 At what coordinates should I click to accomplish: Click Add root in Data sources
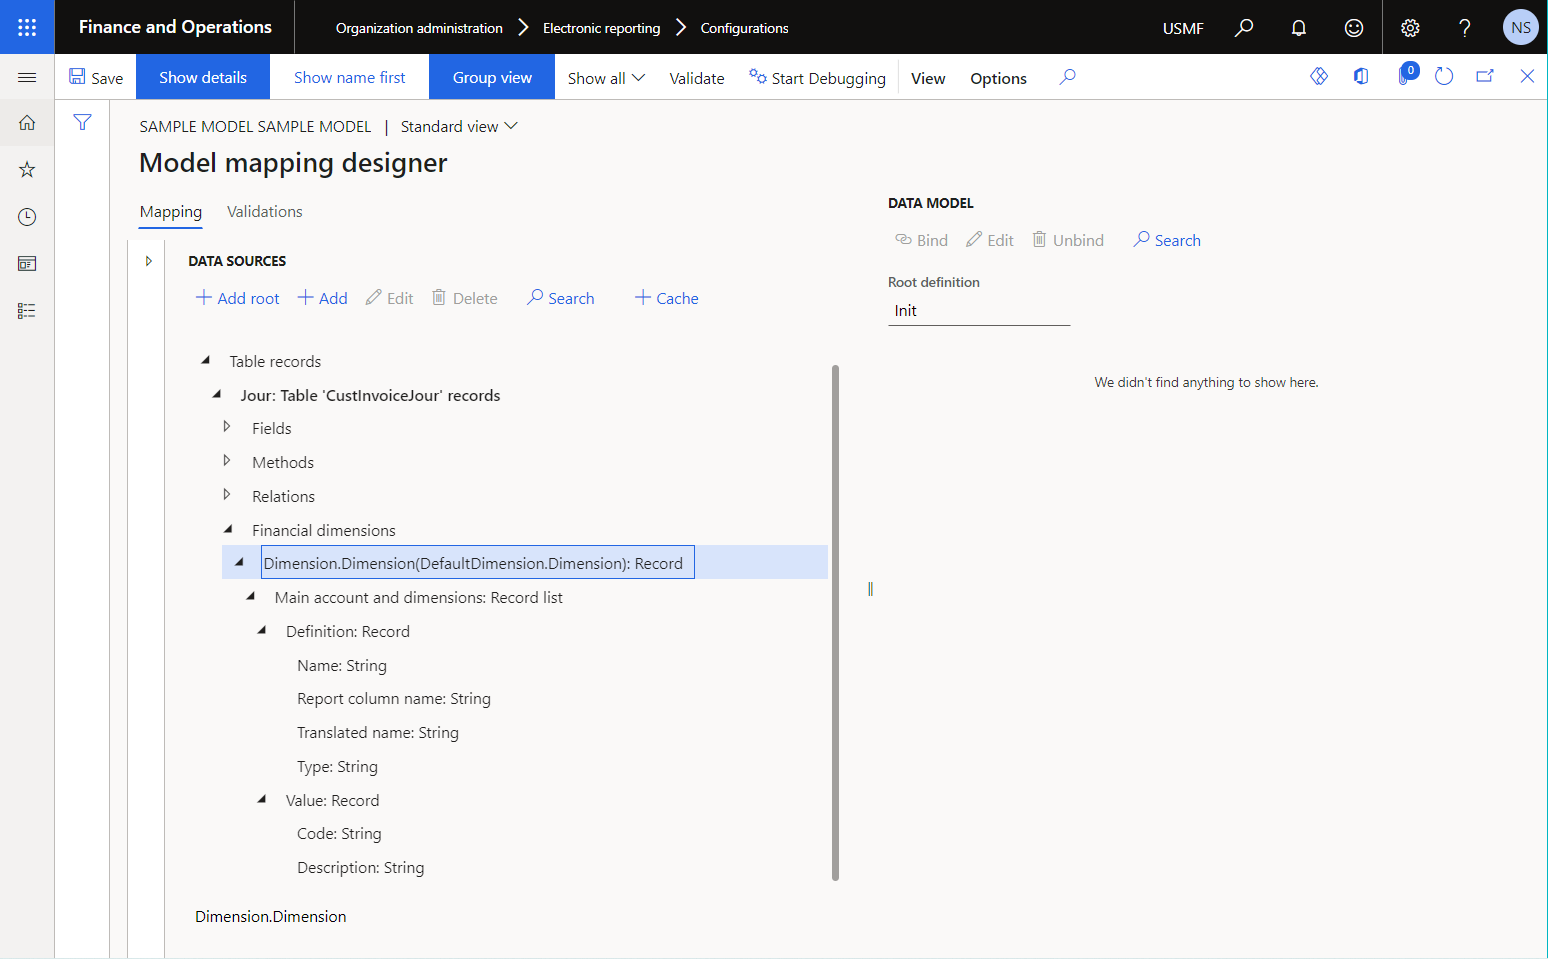pyautogui.click(x=238, y=298)
